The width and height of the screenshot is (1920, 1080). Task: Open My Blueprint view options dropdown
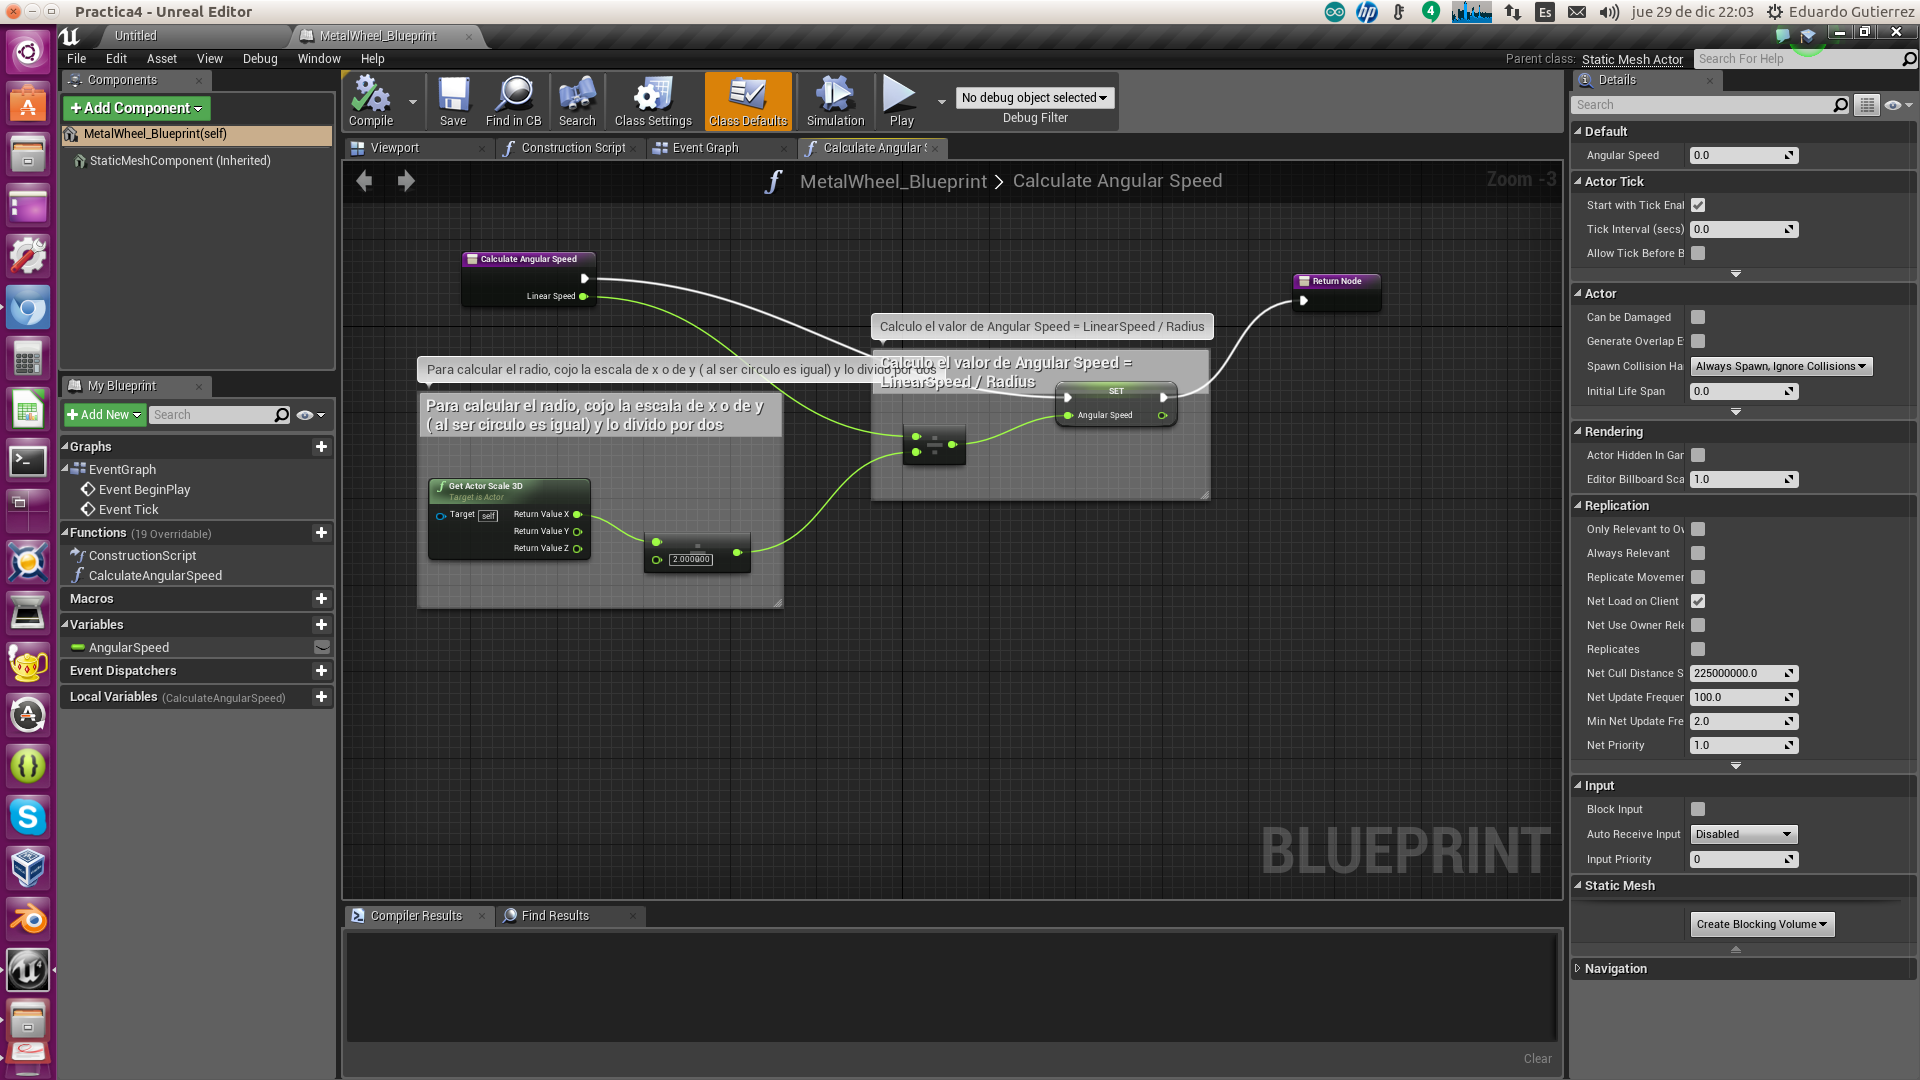[311, 415]
